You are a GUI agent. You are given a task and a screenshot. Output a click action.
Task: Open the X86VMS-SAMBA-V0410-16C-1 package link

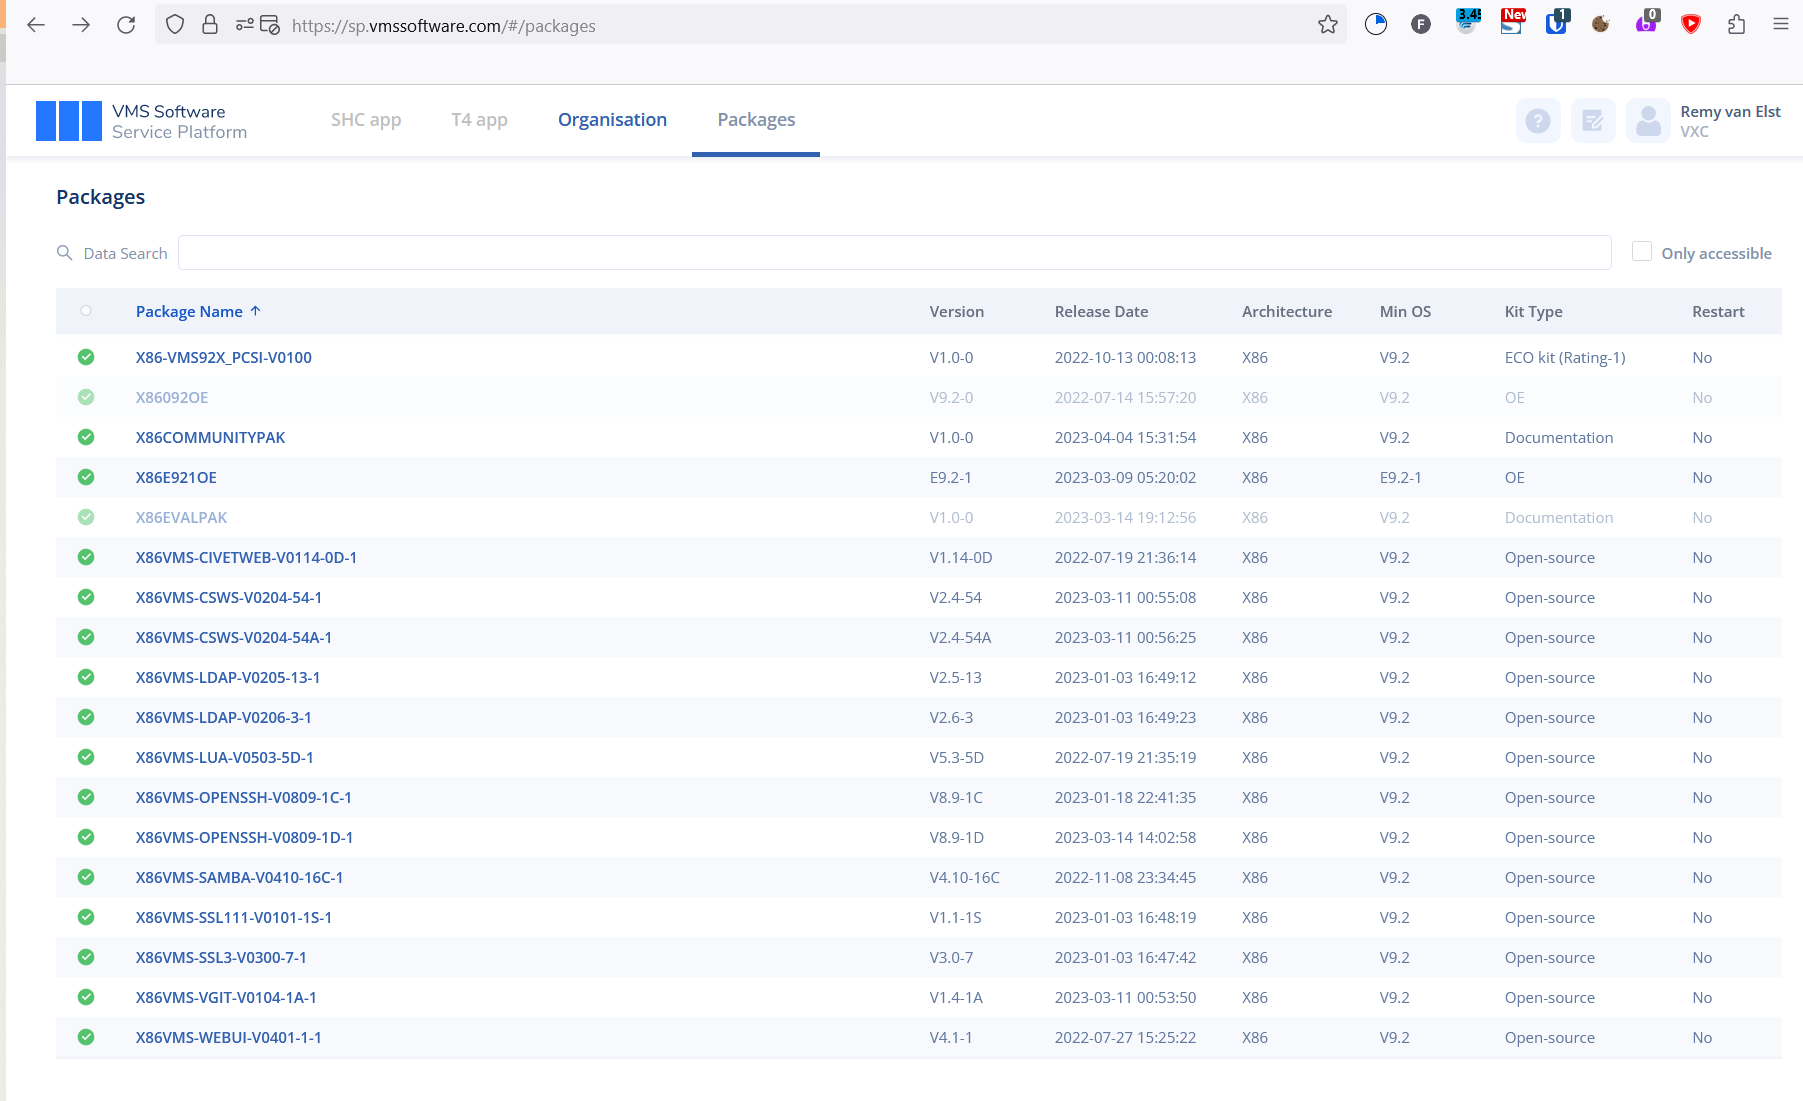[x=239, y=877]
